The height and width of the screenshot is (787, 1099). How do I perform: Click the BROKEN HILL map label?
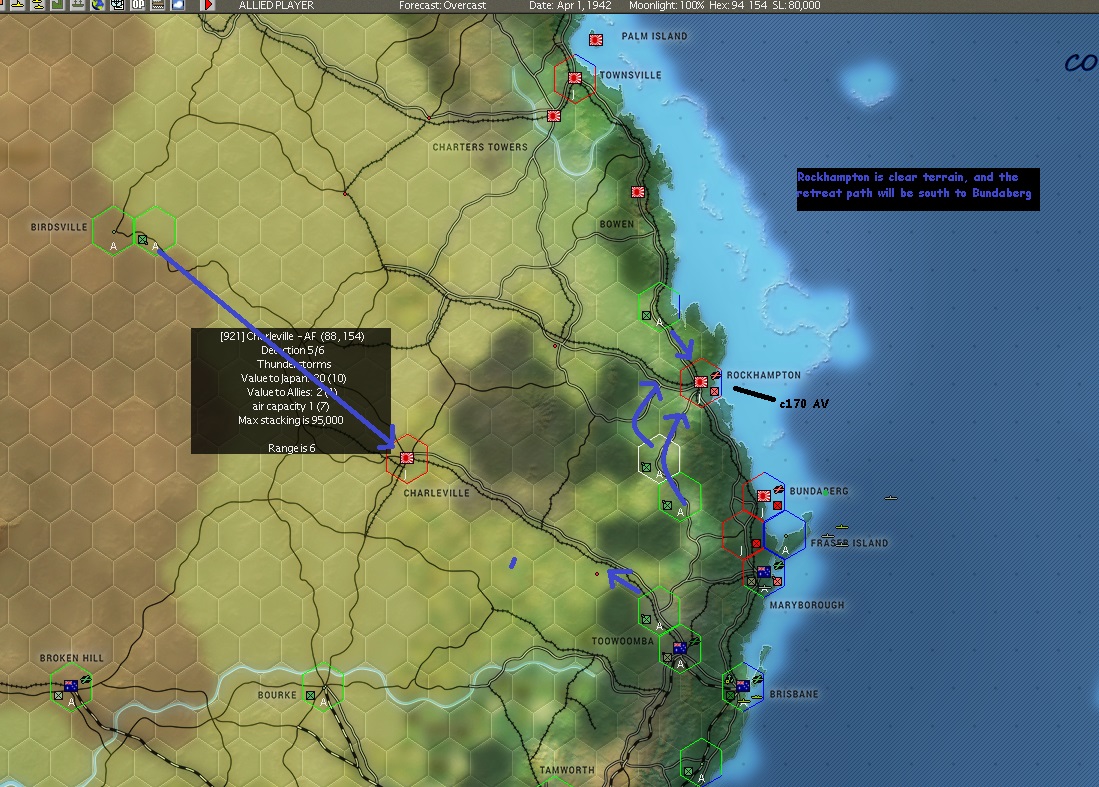tap(71, 658)
